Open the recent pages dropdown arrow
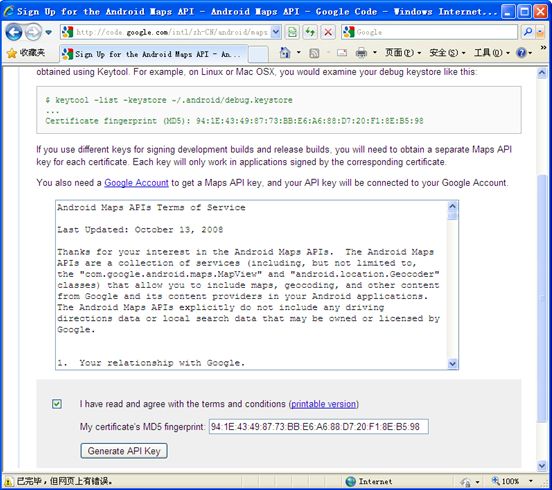Viewport: 552px width, 490px height. pyautogui.click(x=49, y=32)
